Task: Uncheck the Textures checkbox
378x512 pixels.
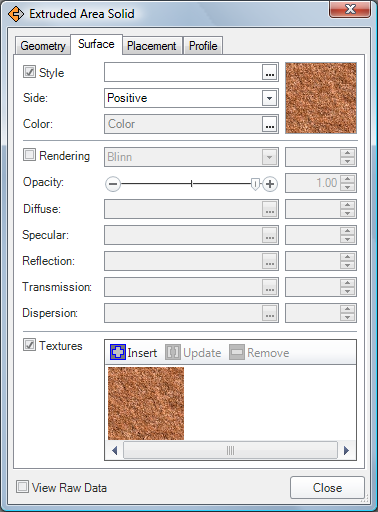Action: [x=29, y=345]
